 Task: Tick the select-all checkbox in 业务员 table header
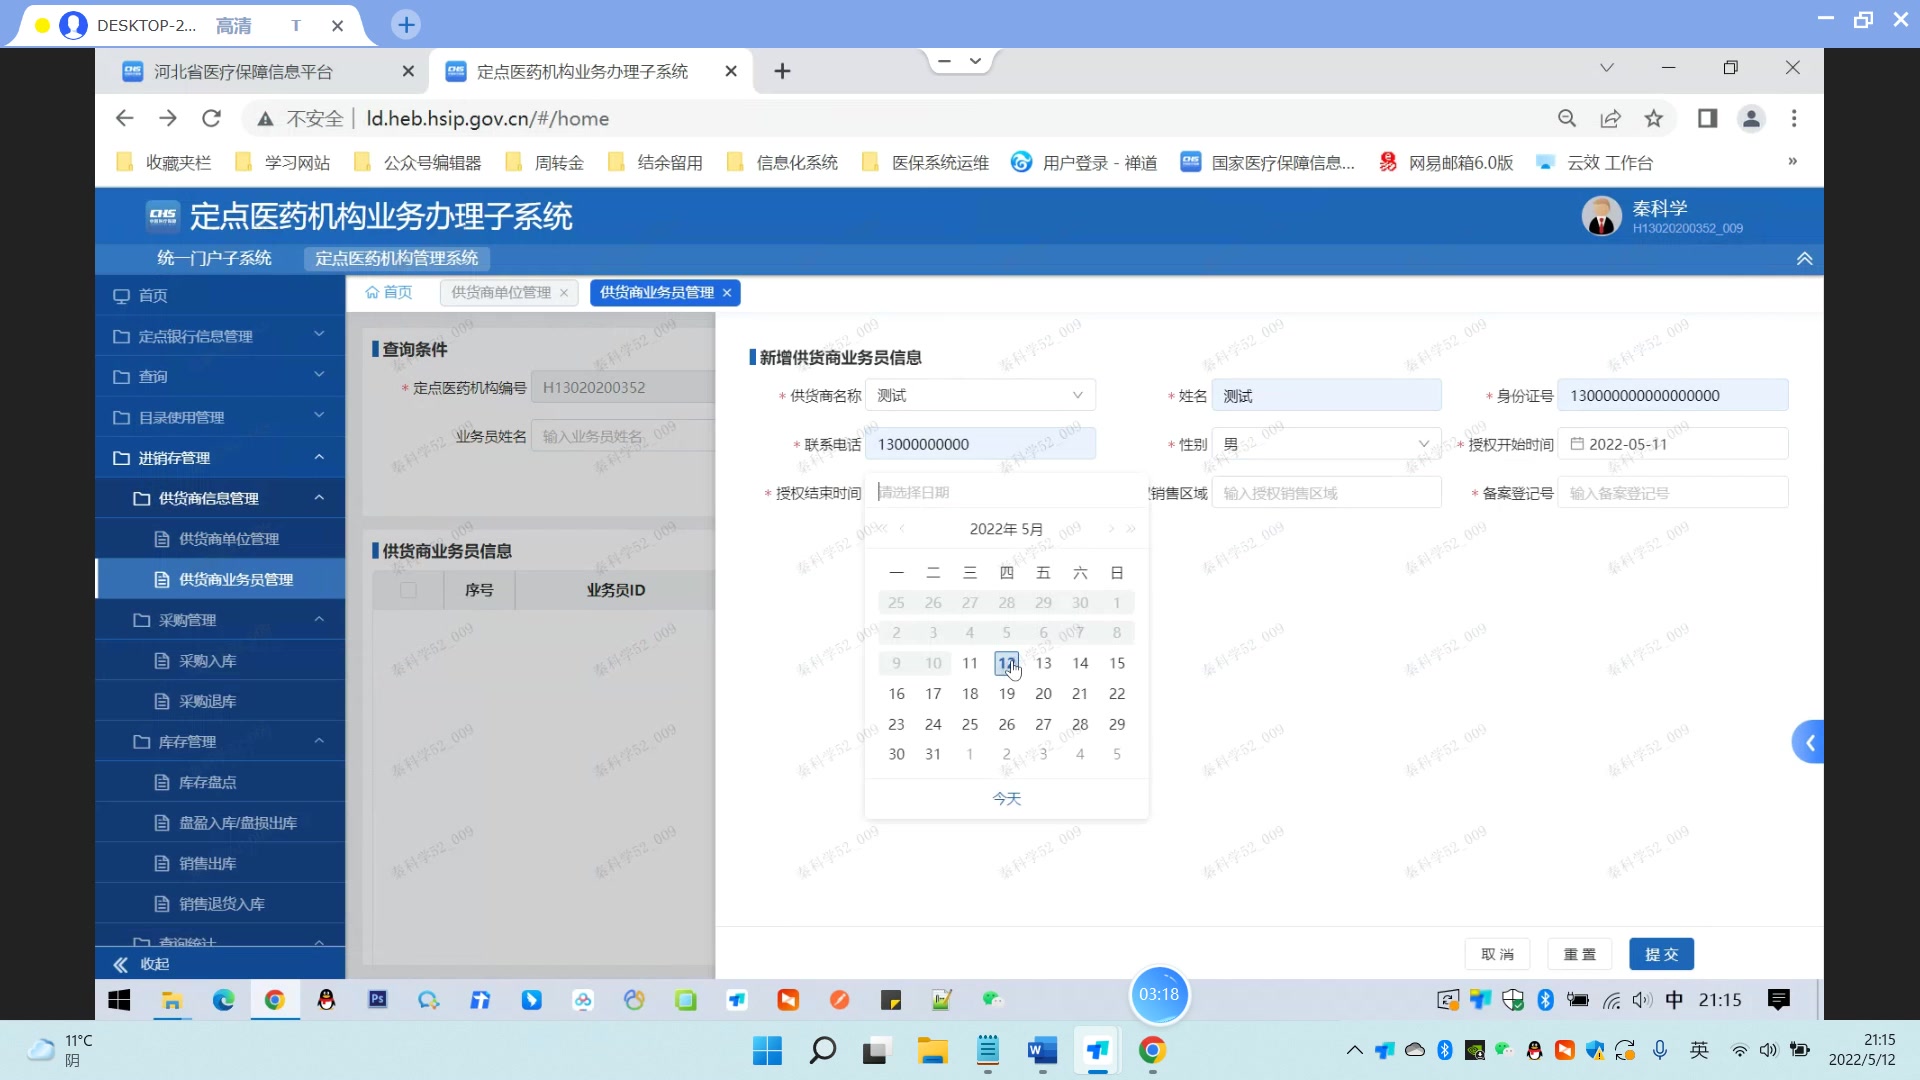click(x=408, y=590)
